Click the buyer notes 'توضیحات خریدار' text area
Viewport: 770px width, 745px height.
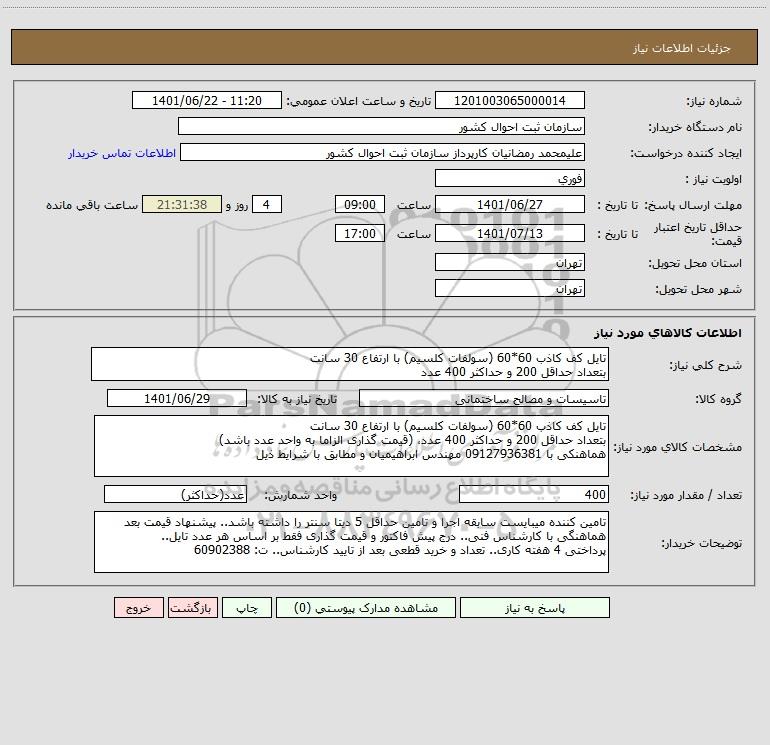(351, 542)
